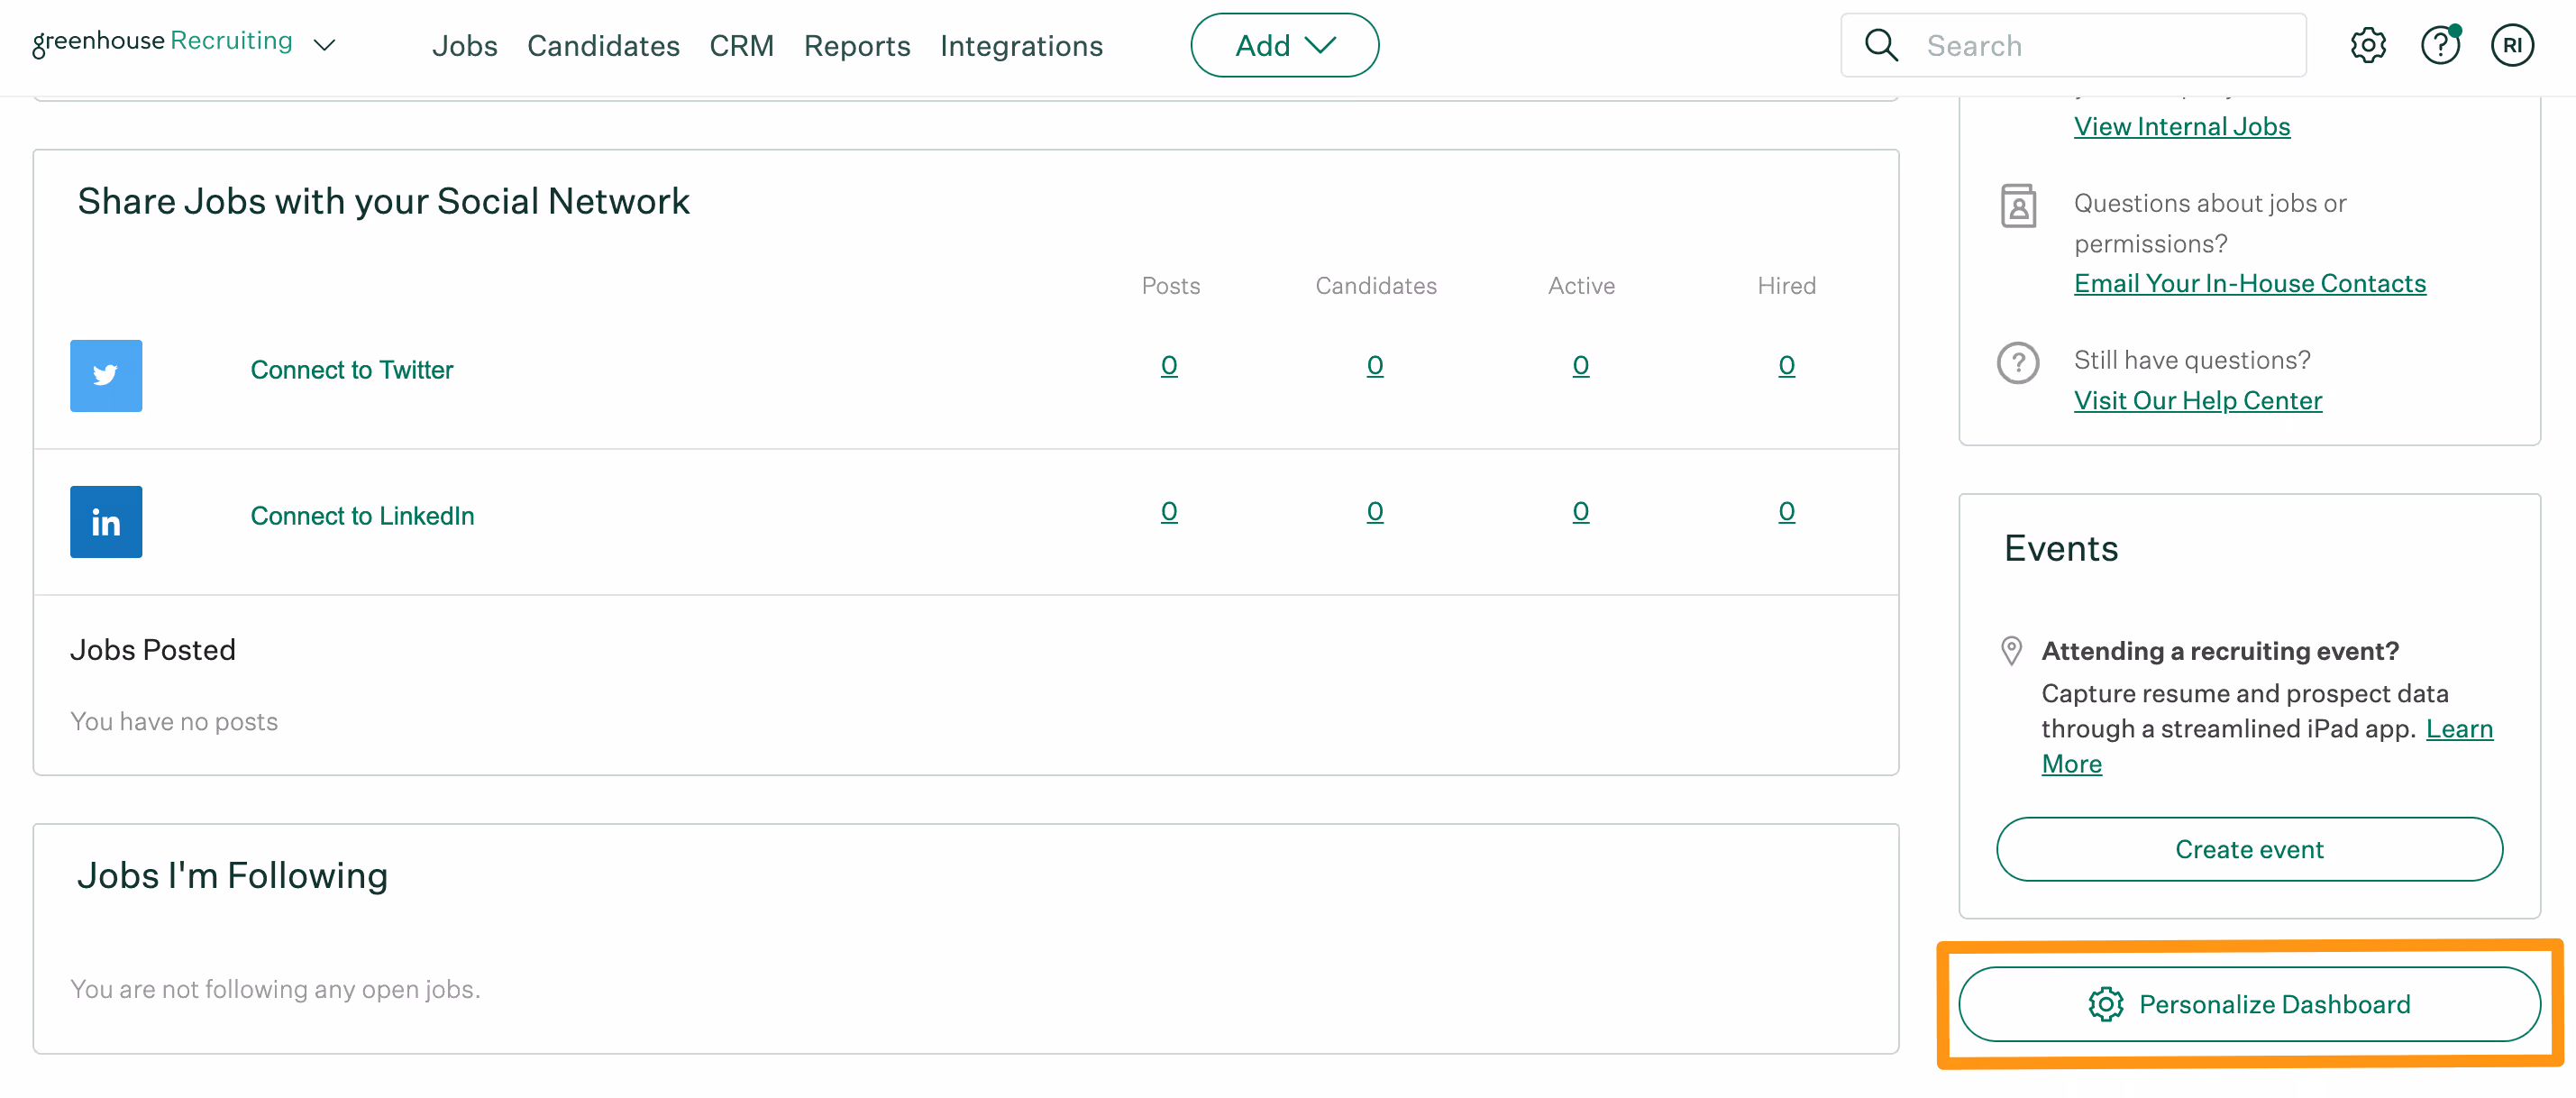Click the Personalize Dashboard button
This screenshot has height=1098, width=2576.
click(2249, 1005)
